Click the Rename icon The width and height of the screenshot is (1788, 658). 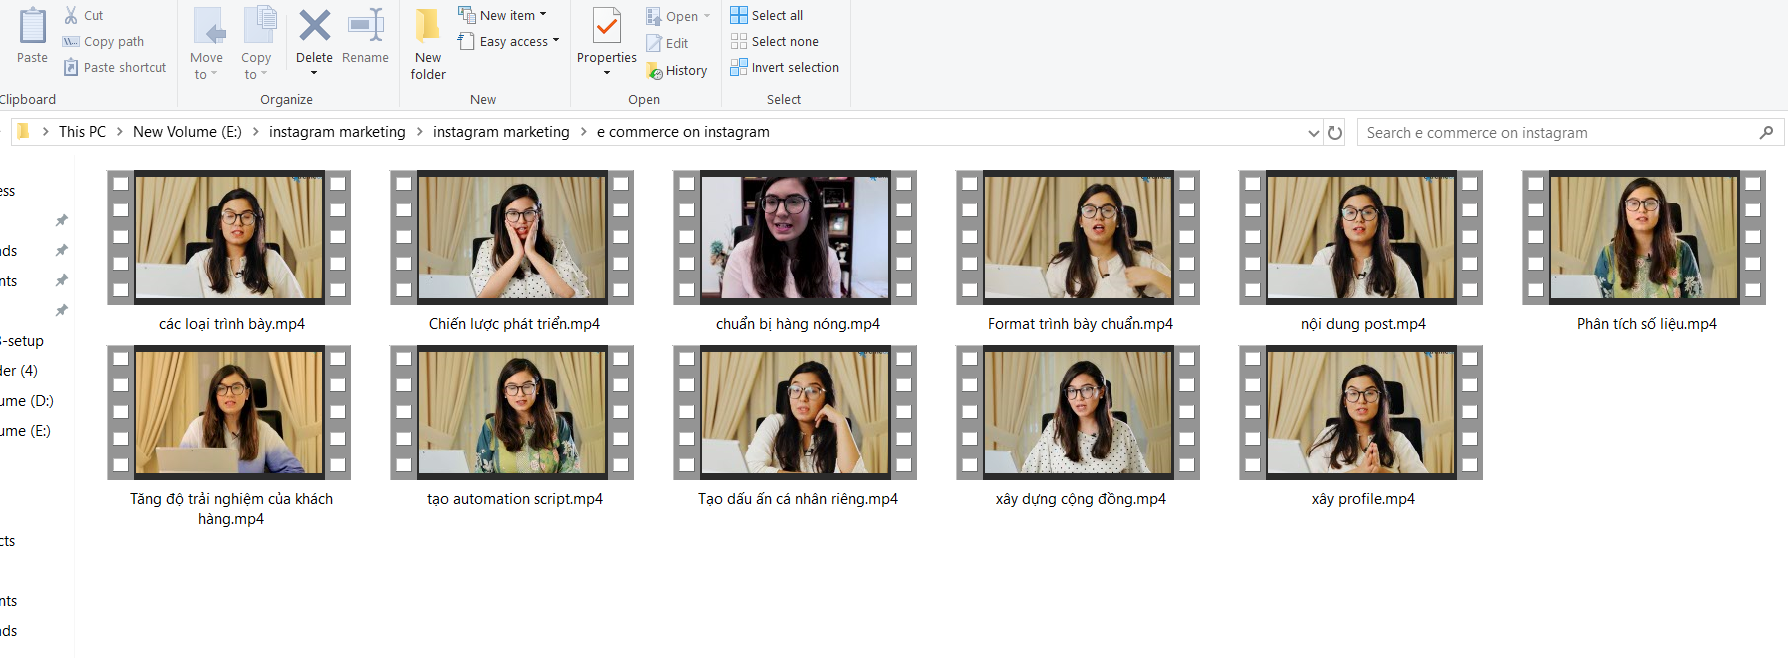[x=365, y=27]
